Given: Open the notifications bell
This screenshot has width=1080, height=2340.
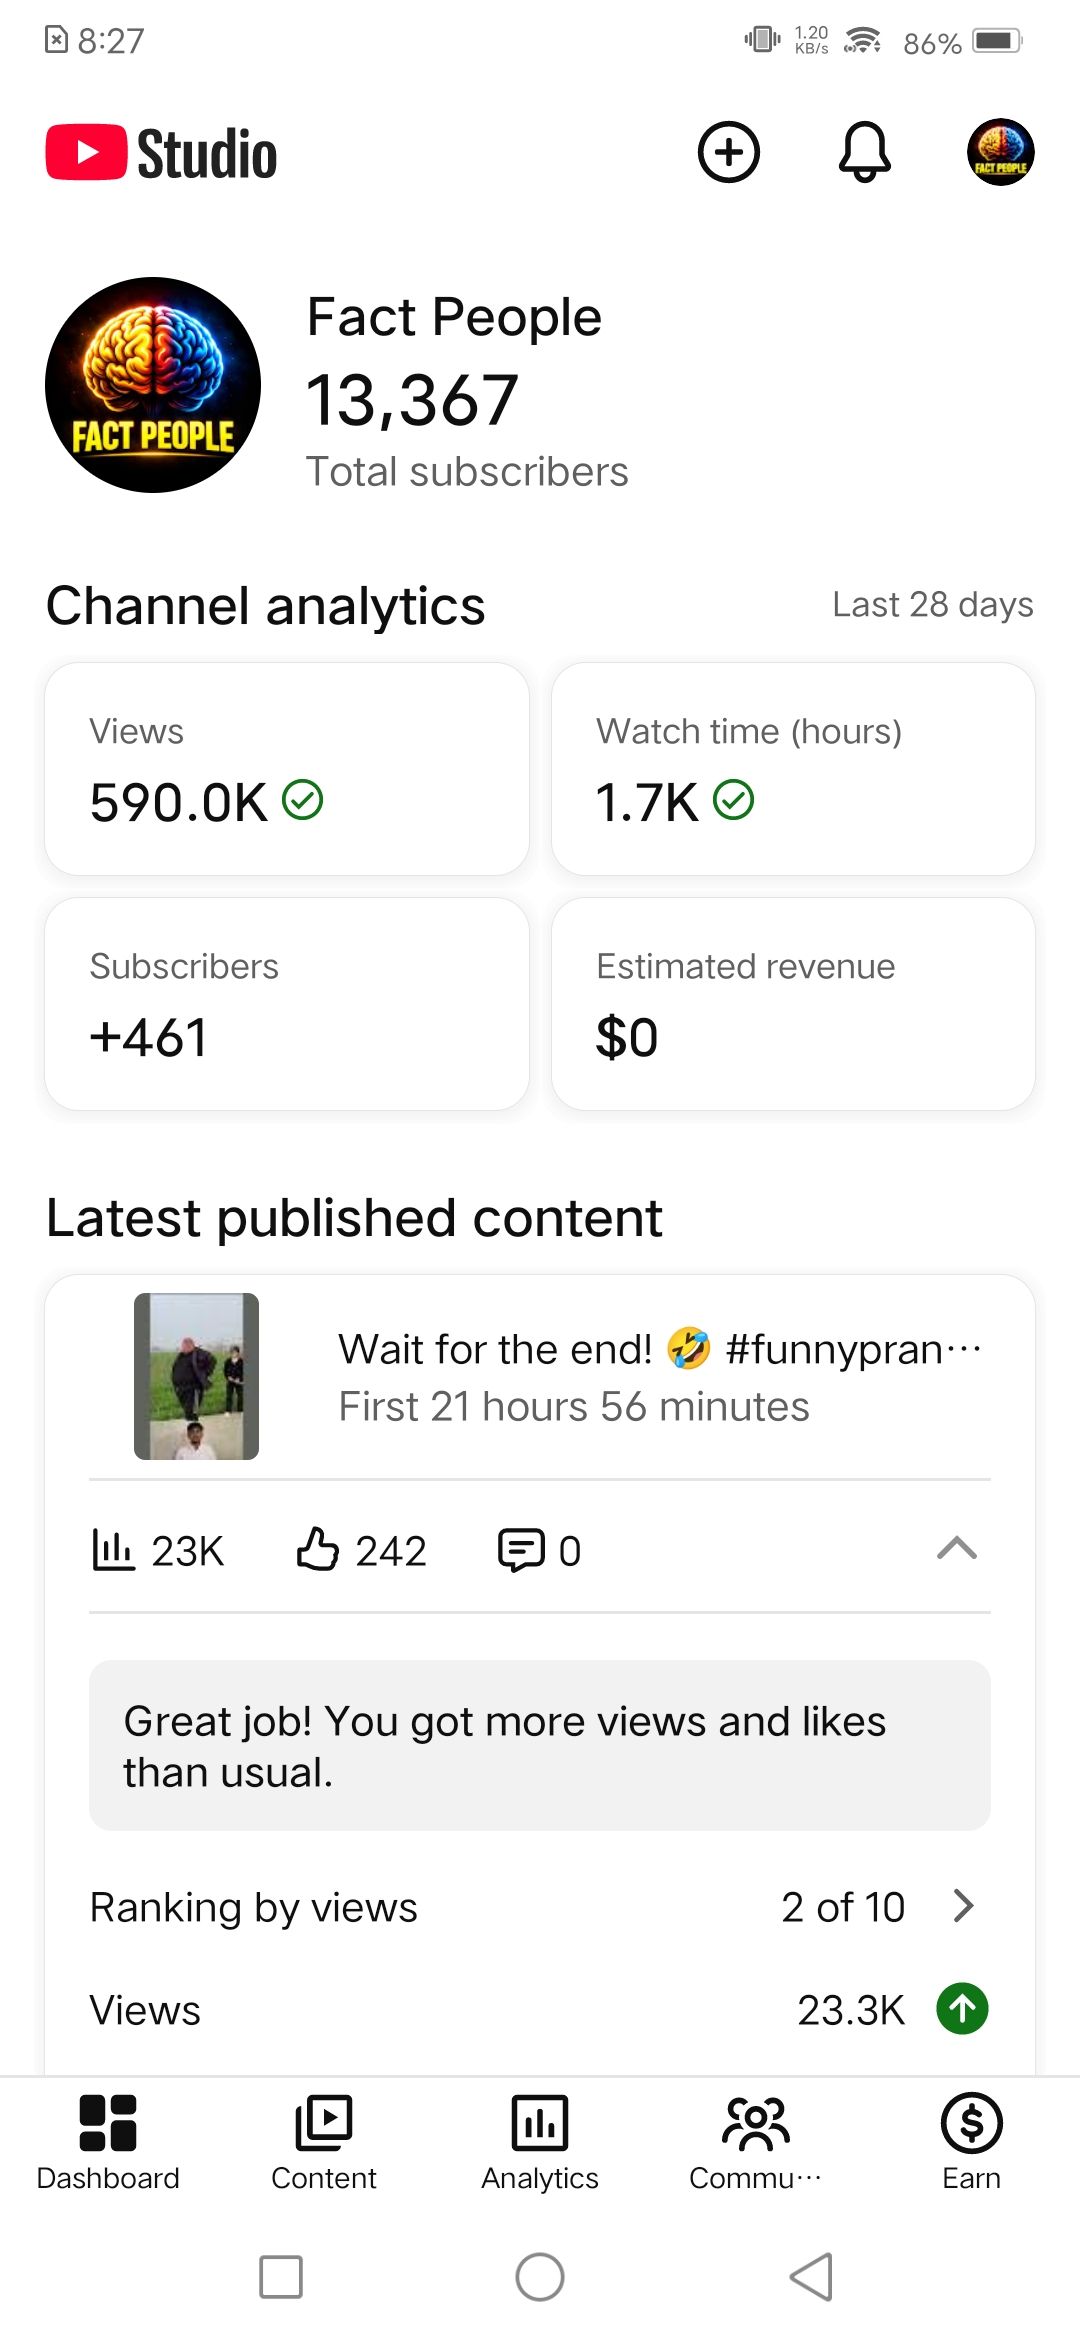Looking at the screenshot, I should click(x=865, y=153).
